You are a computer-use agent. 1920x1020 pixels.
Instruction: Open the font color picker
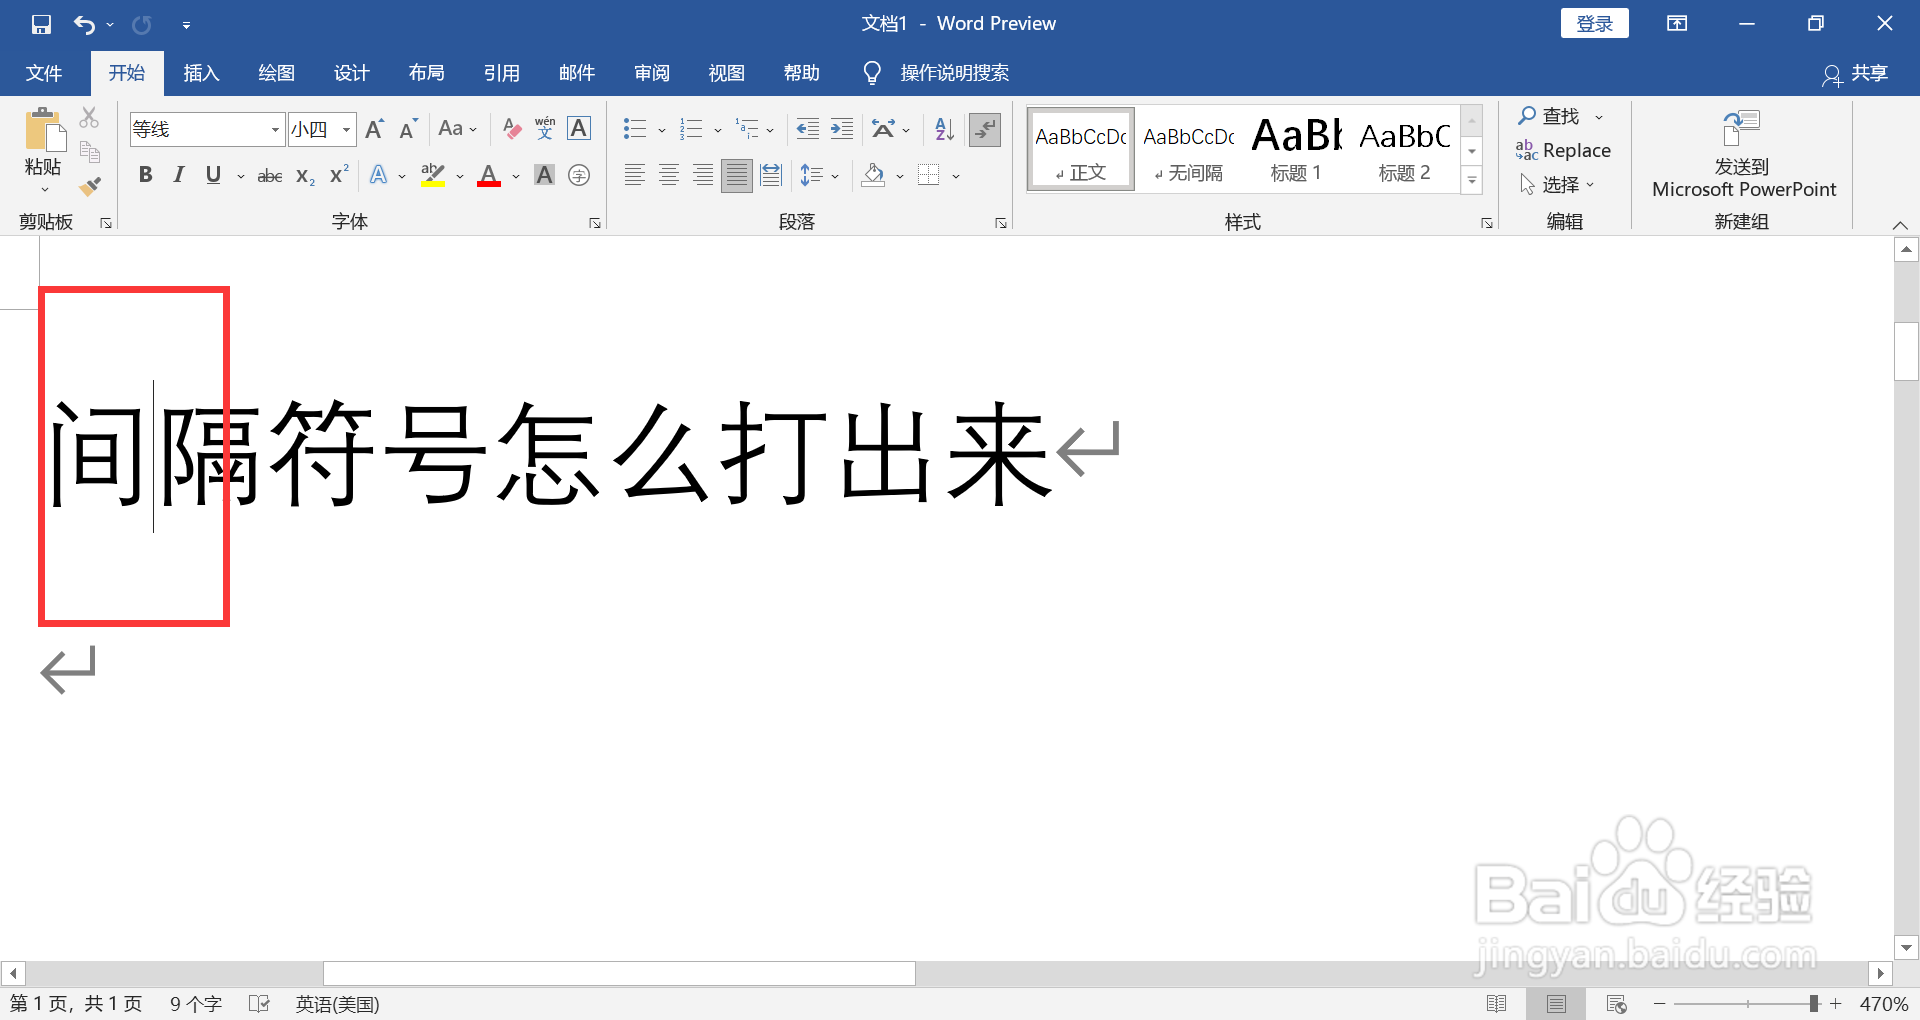tap(488, 175)
